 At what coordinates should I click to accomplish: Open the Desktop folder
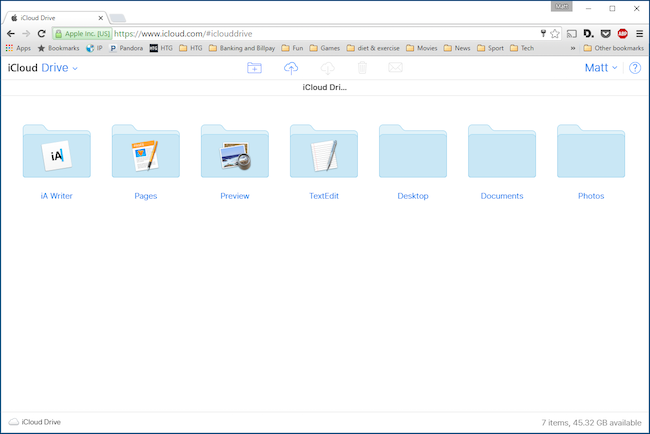click(413, 151)
